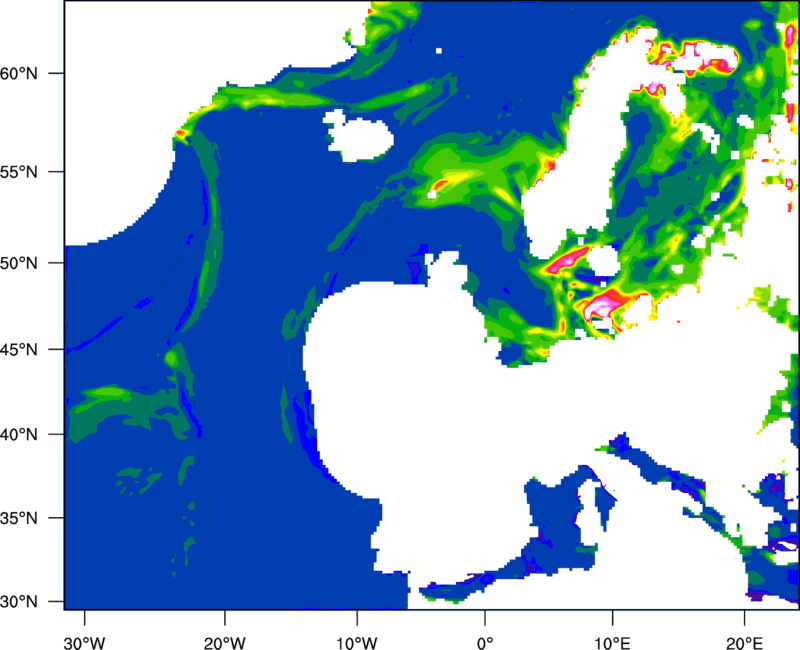Click the 0° longitude label
This screenshot has height=650, width=800.
coord(485,643)
